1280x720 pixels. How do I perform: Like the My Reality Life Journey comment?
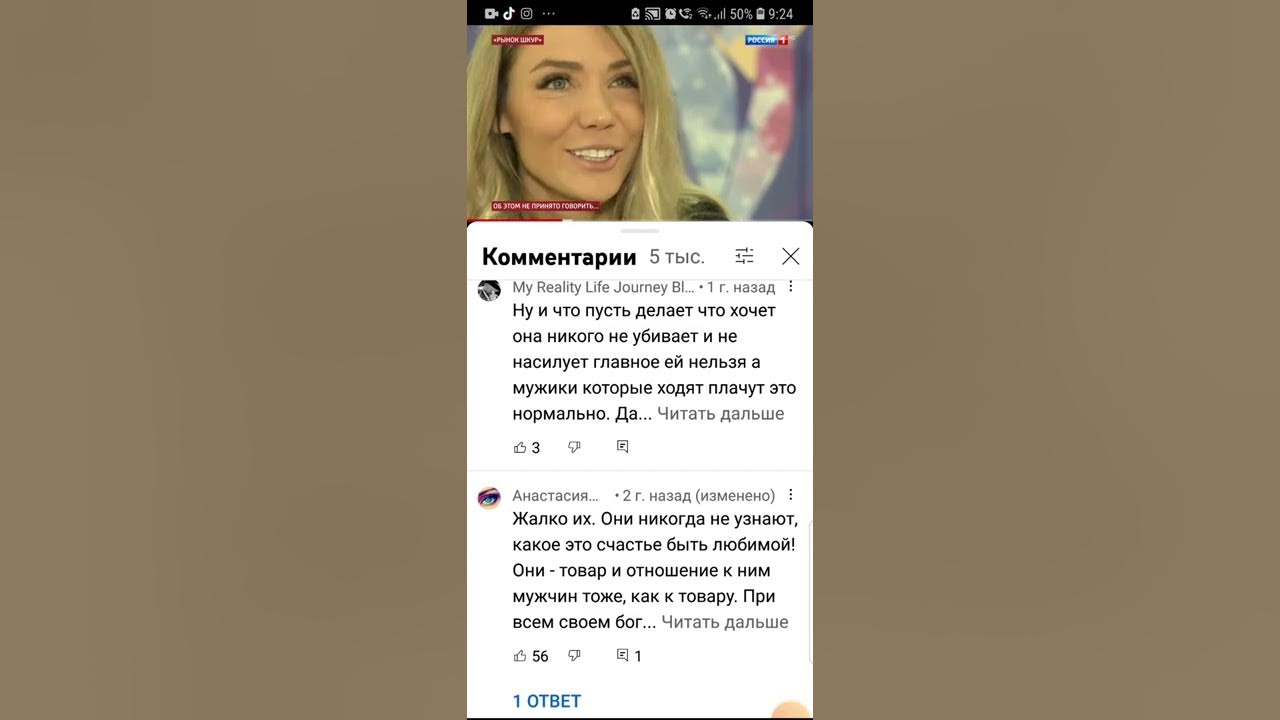pyautogui.click(x=520, y=447)
